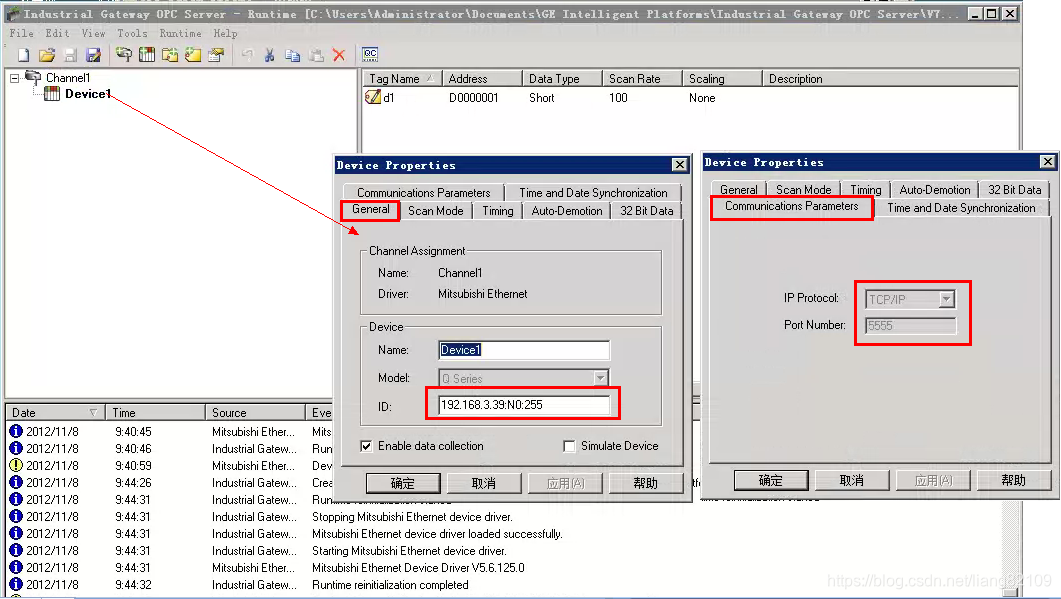Switch to Scan Mode tab in left dialog

tap(436, 210)
